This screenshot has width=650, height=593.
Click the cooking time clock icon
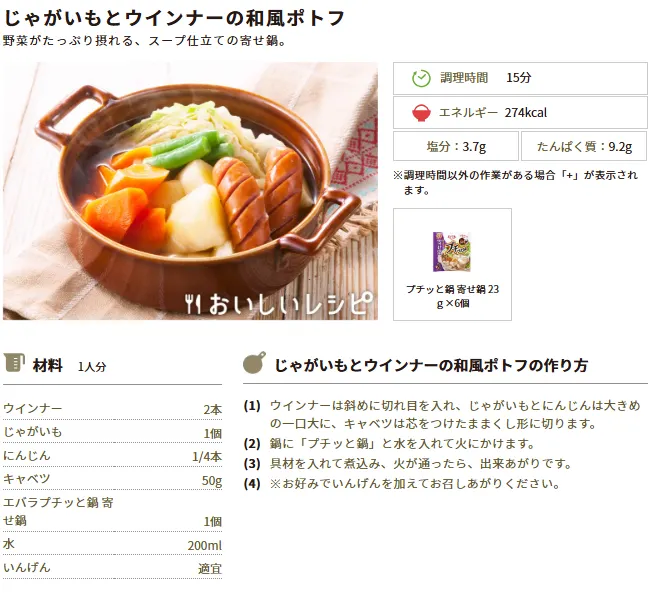421,78
